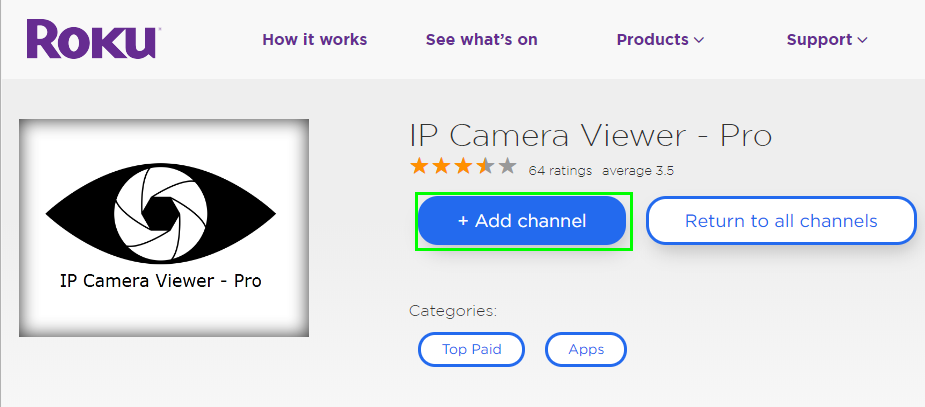Click the Roku logo
Viewport: 925px width, 407px height.
93,40
